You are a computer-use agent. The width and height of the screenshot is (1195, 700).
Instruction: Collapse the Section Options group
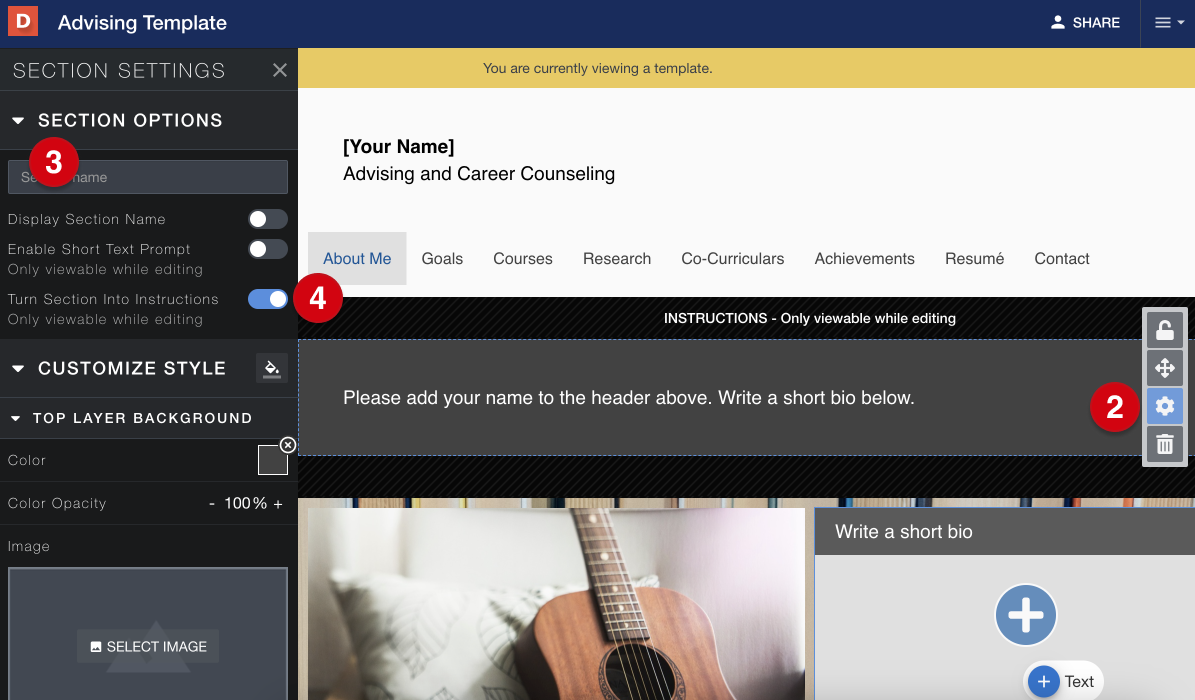18,120
